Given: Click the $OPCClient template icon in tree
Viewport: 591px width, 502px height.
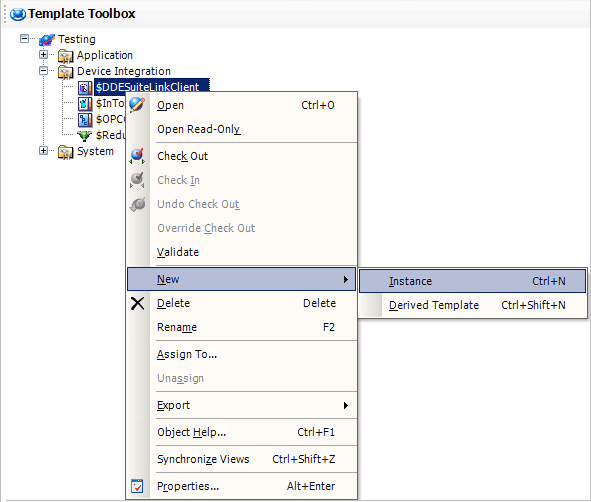Looking at the screenshot, I should pos(85,119).
